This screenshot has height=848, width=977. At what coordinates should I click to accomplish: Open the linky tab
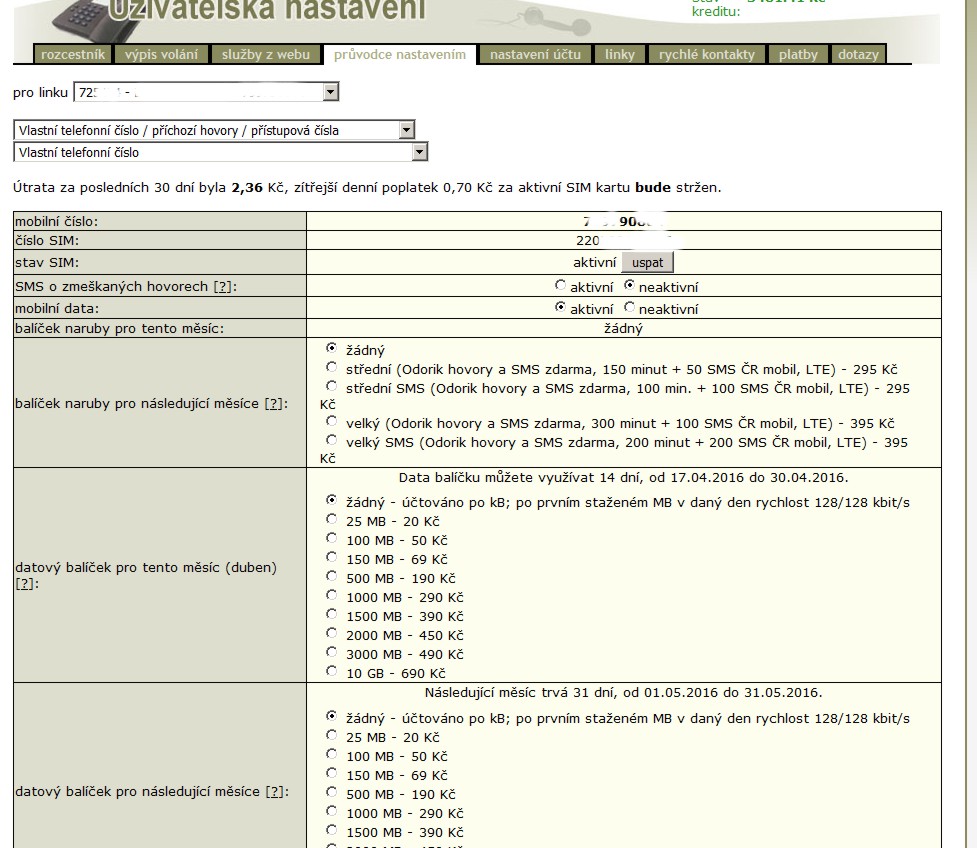click(620, 54)
